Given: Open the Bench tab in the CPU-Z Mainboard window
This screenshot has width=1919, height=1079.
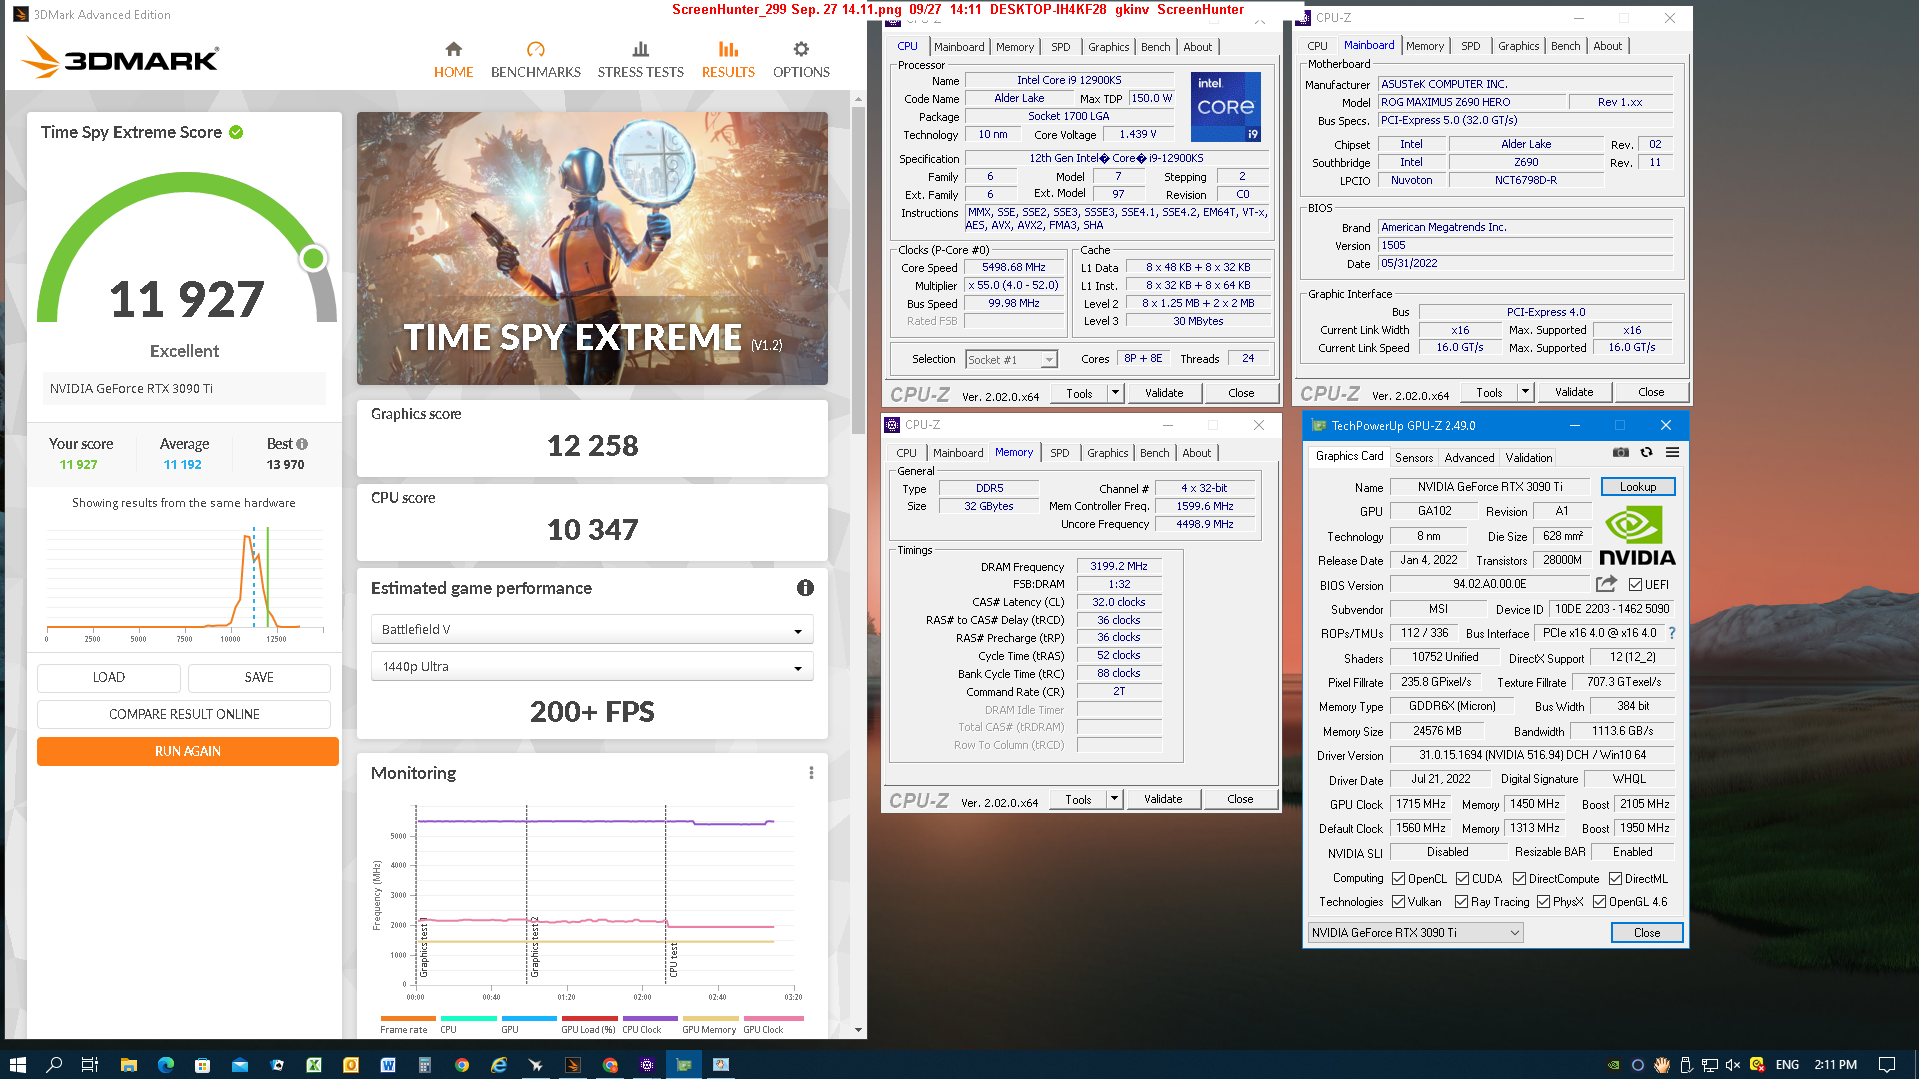Looking at the screenshot, I should click(1565, 46).
